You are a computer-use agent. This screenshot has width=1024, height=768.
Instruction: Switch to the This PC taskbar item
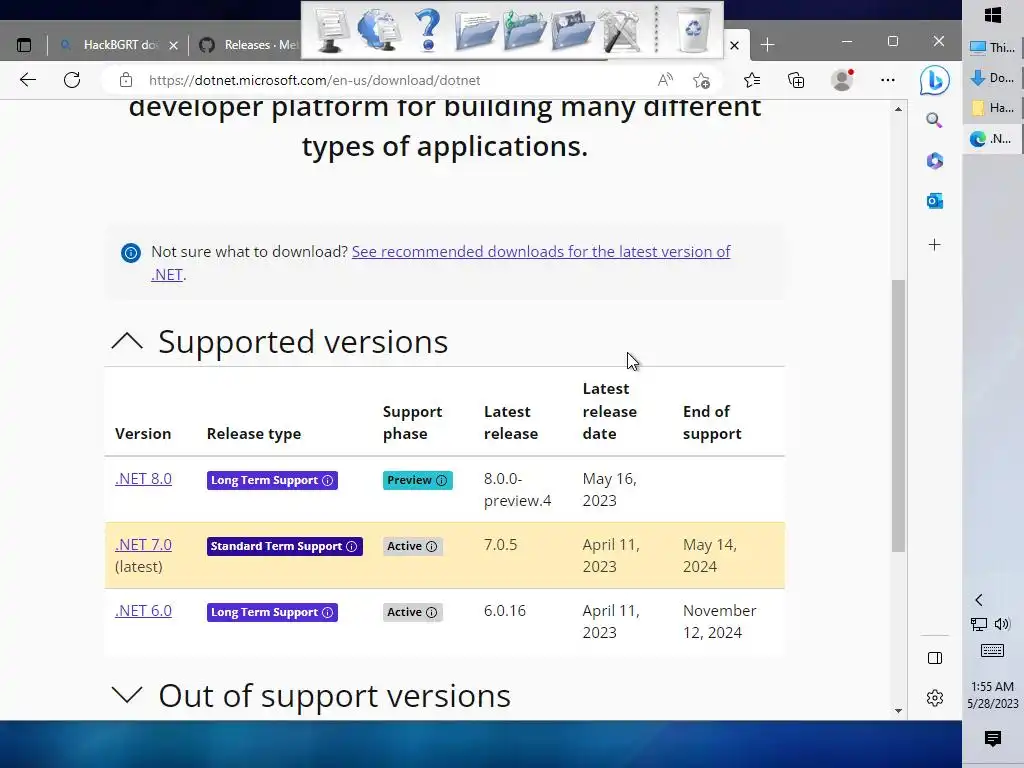(x=993, y=47)
